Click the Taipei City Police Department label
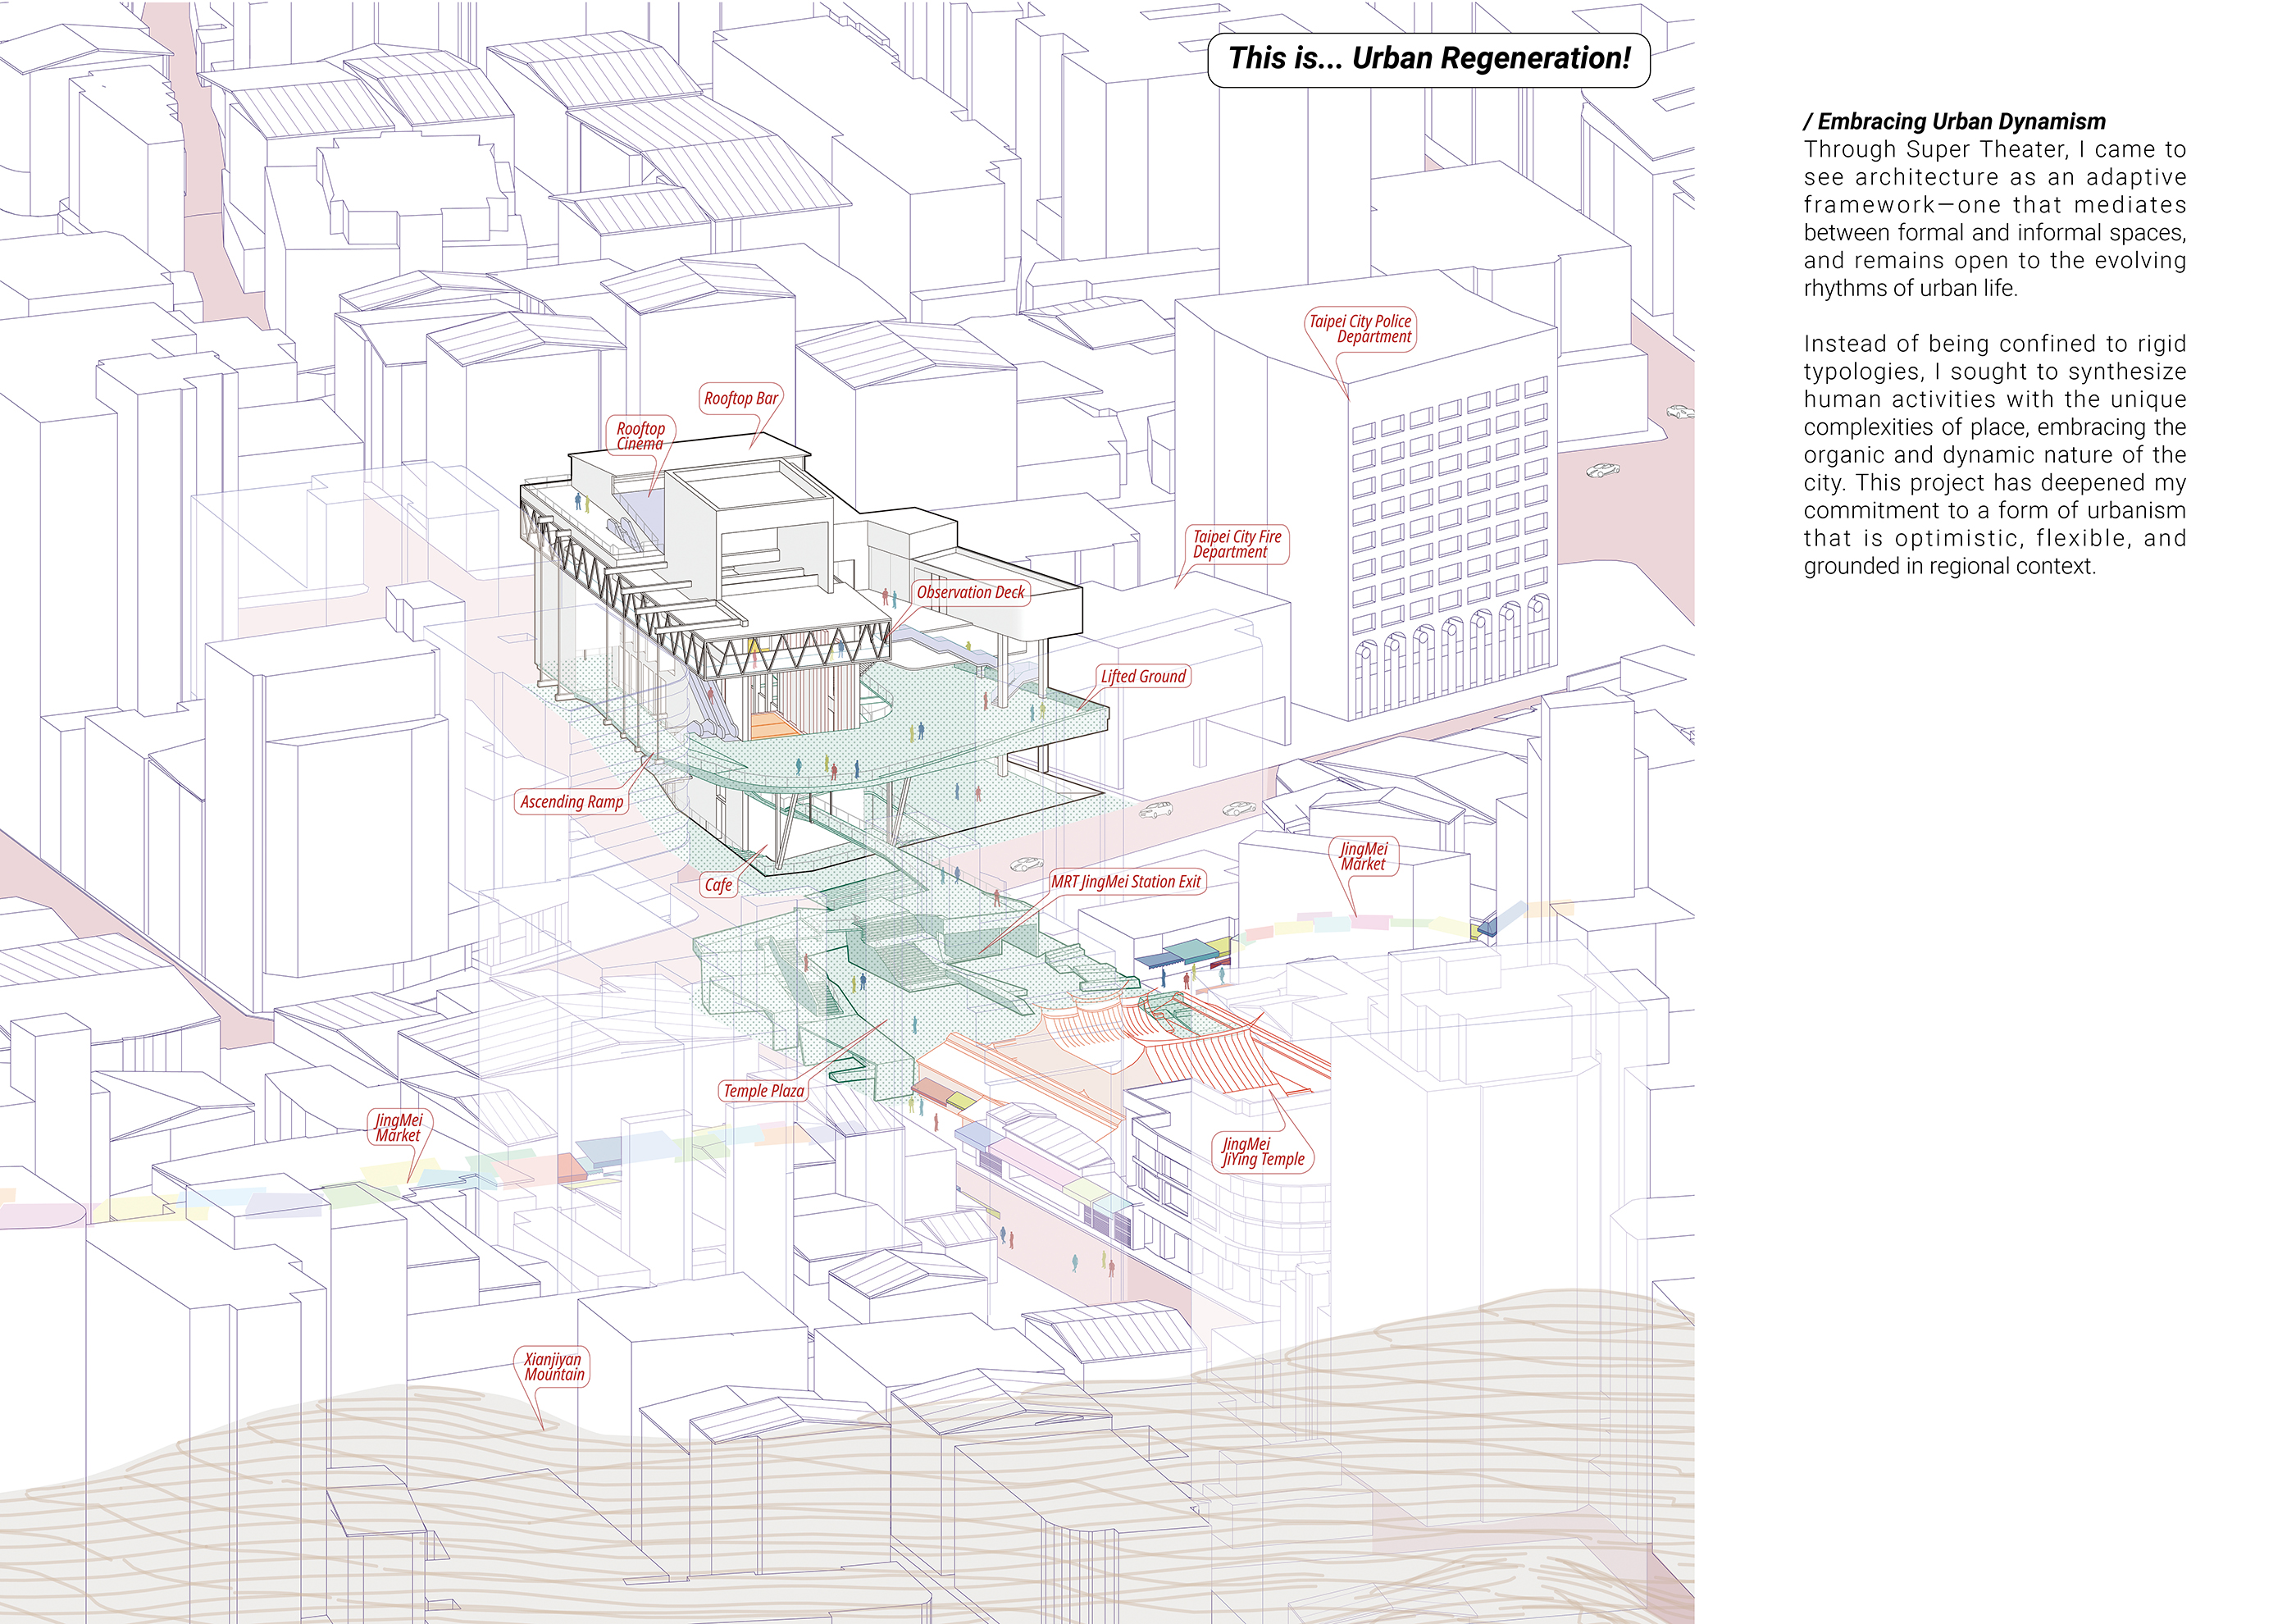This screenshot has height=1624, width=2296. click(x=1360, y=328)
